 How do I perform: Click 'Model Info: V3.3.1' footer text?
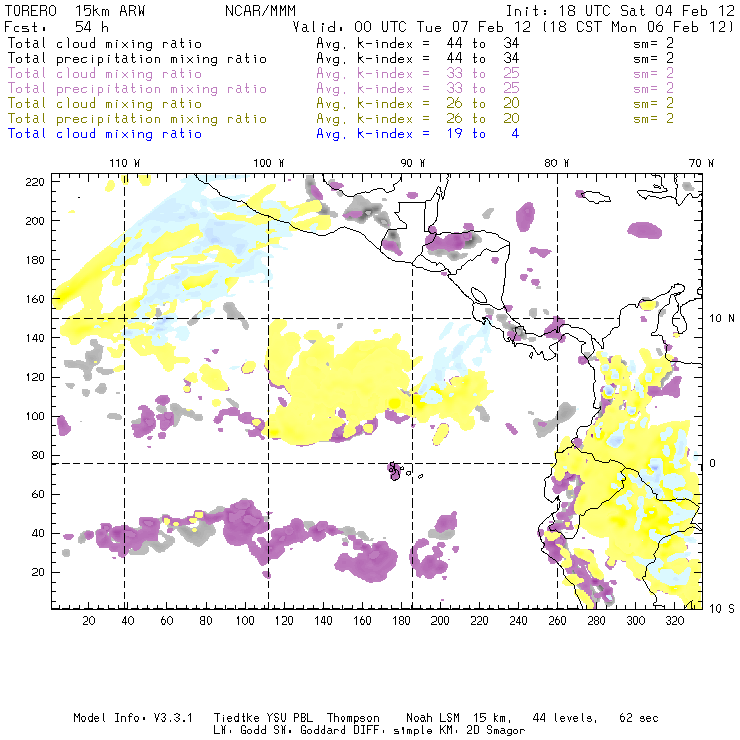tap(133, 718)
